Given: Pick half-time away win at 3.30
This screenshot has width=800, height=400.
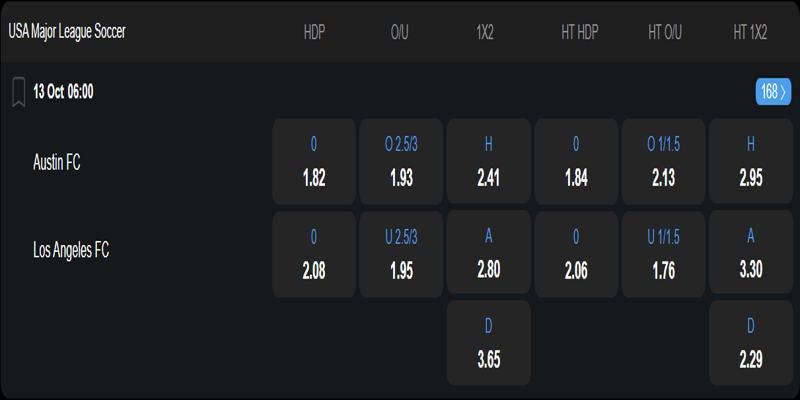Looking at the screenshot, I should pos(751,254).
